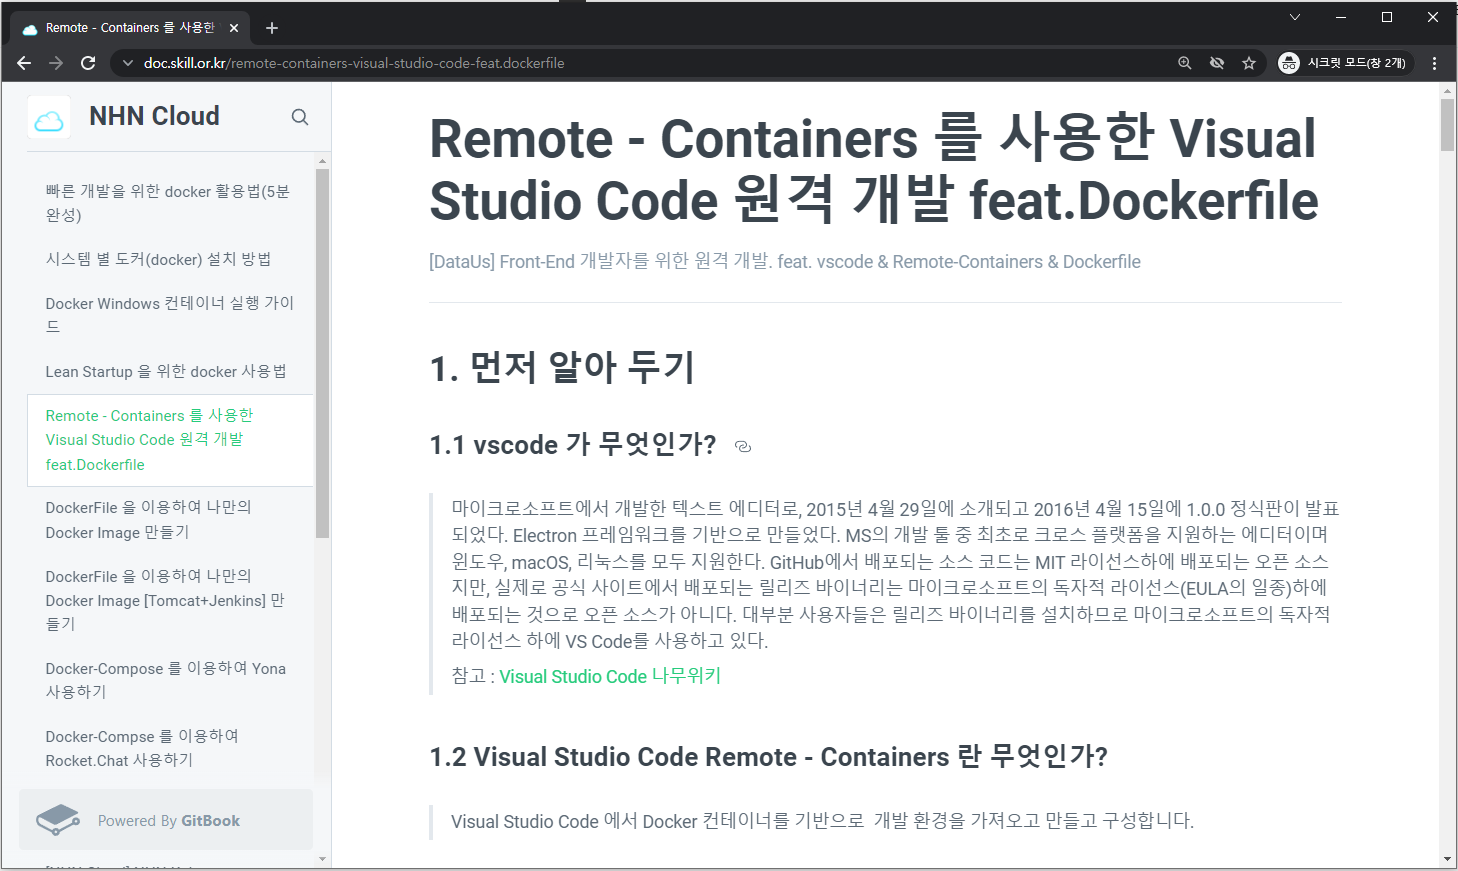Screen dimensions: 1458x871
Task: Reload the page with refresh icon
Action: (88, 63)
